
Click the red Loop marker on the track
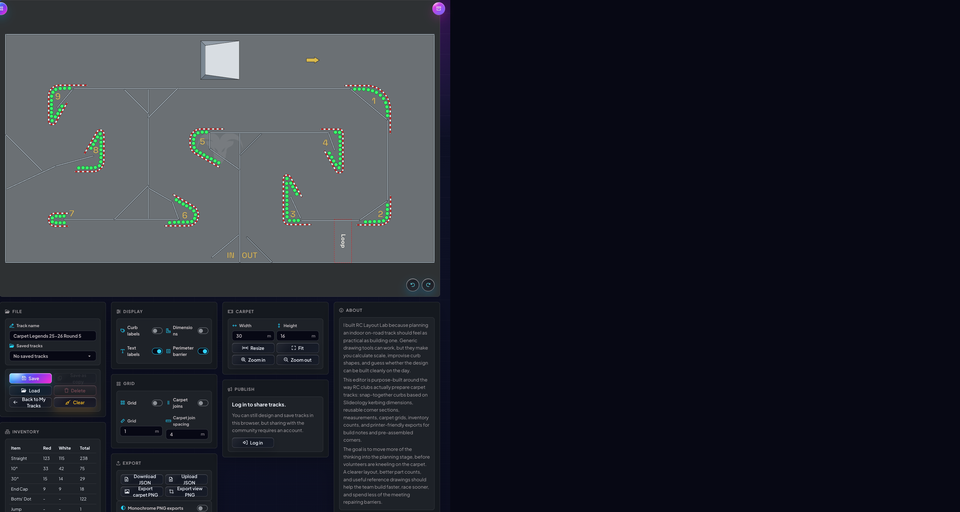coord(343,241)
